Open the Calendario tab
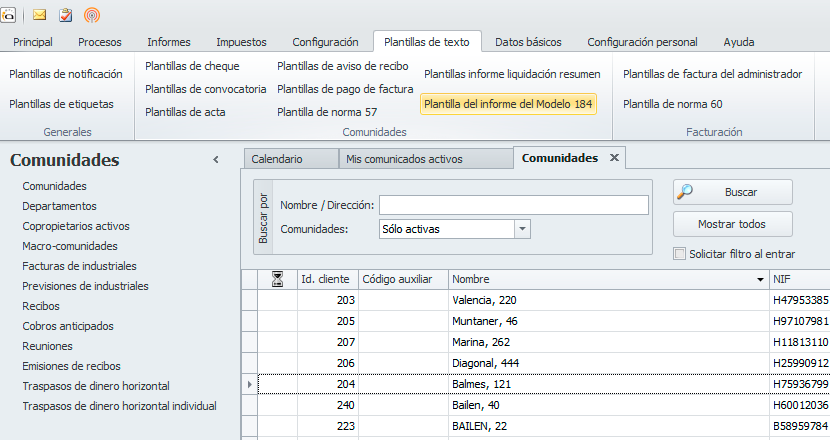This screenshot has height=440, width=830. [277, 159]
